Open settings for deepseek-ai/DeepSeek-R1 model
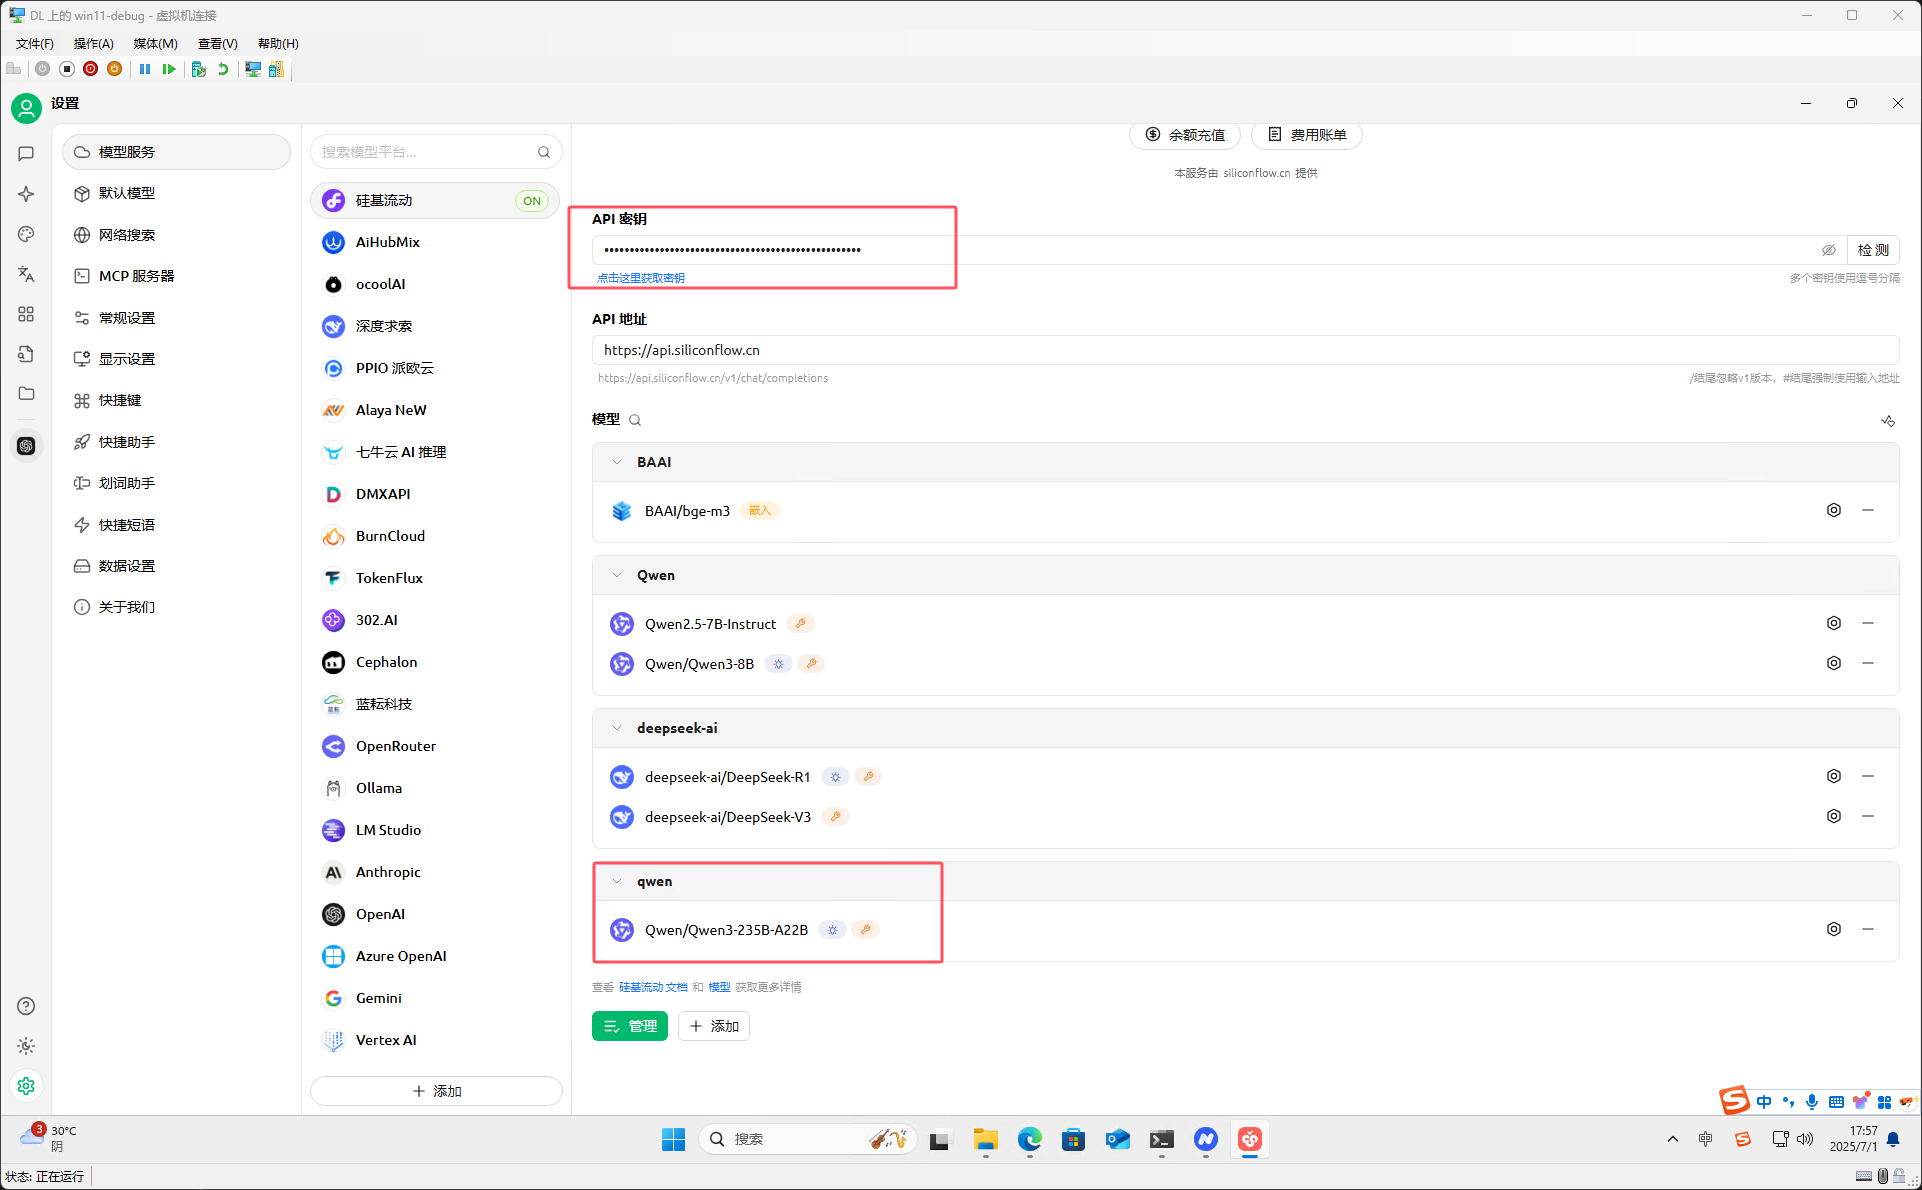The height and width of the screenshot is (1190, 1922). coord(1833,776)
